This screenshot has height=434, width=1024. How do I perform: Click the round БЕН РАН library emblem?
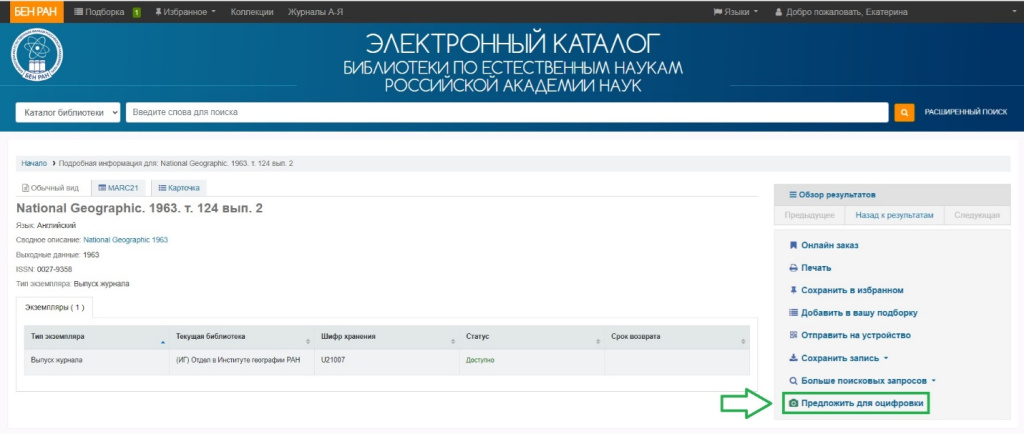tap(37, 56)
